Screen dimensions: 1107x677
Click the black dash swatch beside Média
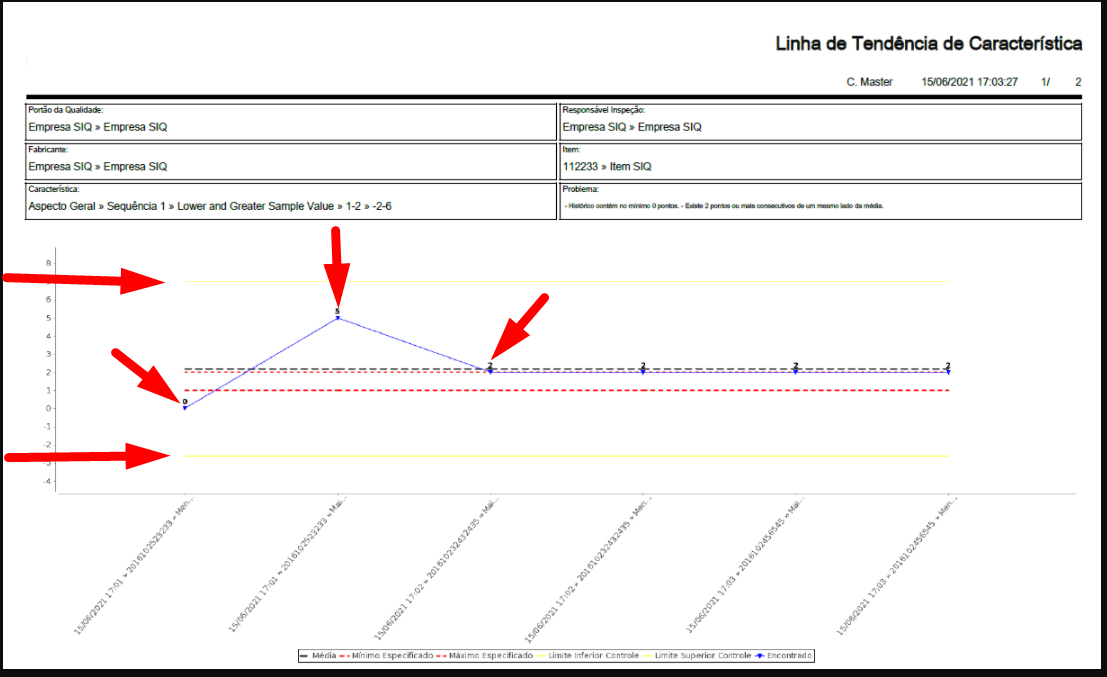[x=304, y=656]
